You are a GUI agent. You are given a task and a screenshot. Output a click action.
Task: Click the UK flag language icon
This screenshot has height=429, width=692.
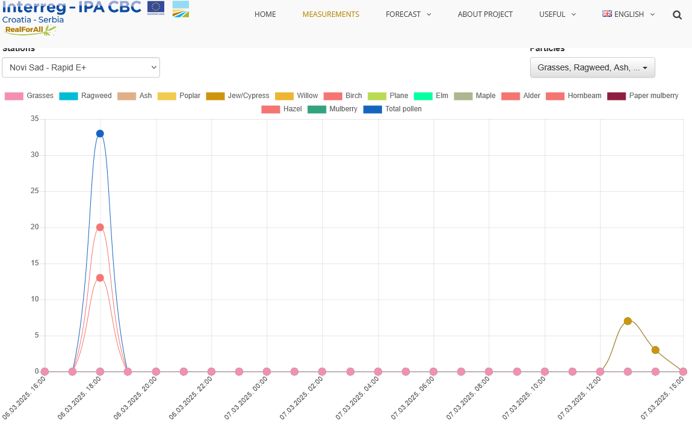607,14
